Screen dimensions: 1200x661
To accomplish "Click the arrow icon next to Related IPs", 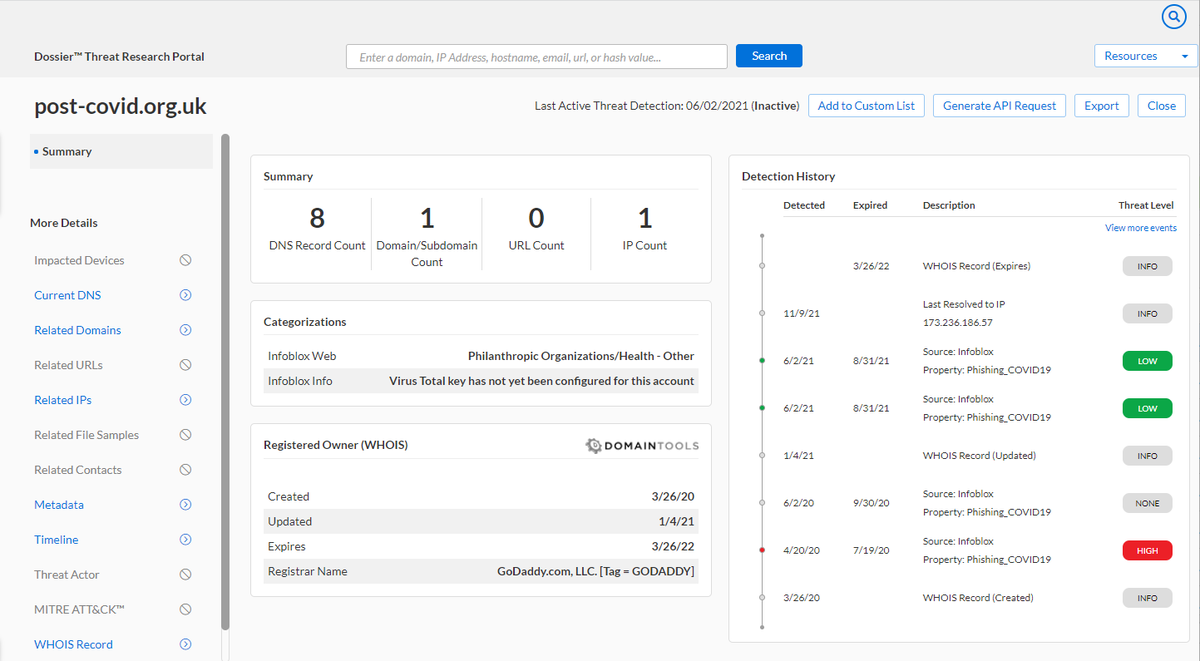I will 185,399.
